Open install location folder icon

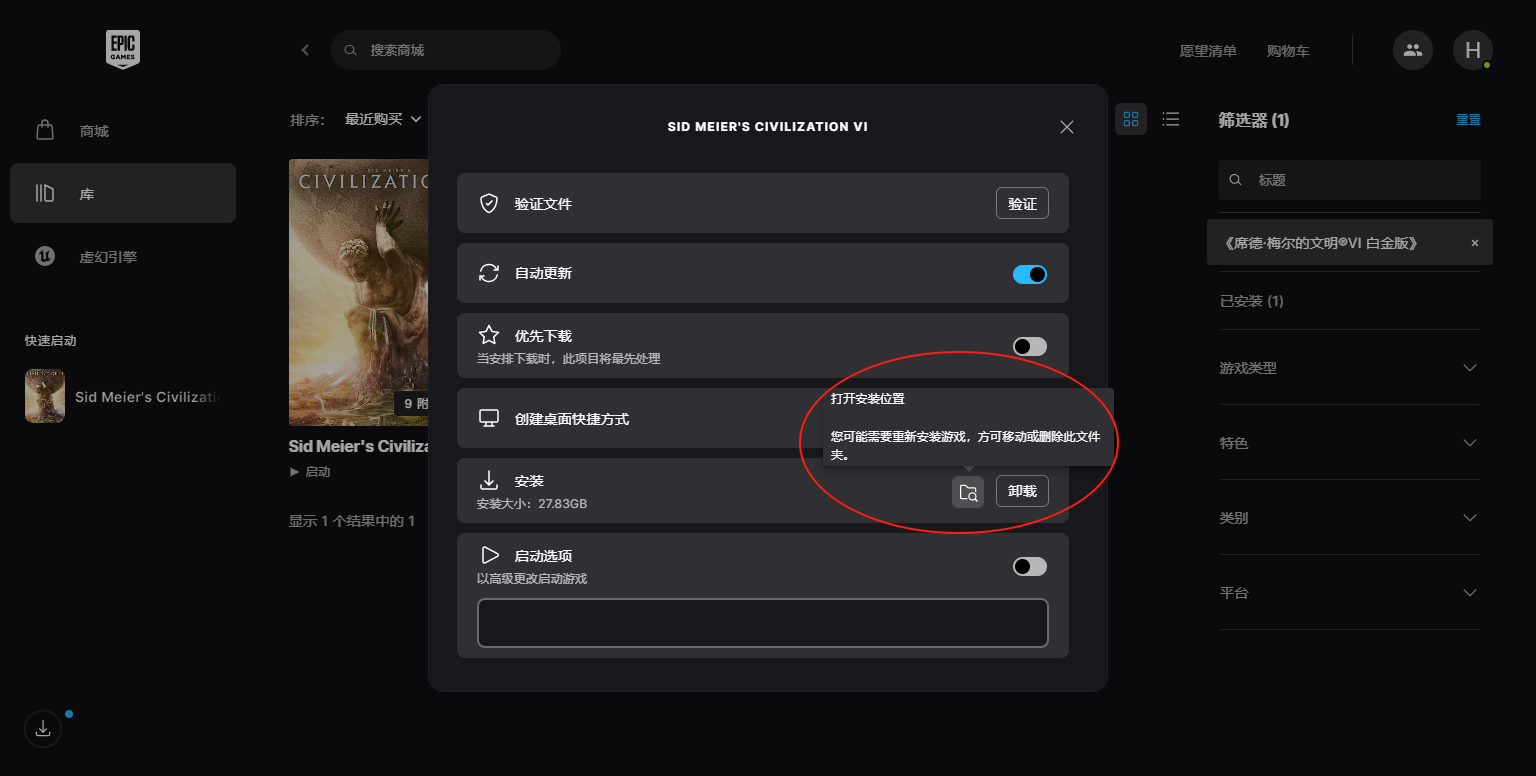pos(968,492)
